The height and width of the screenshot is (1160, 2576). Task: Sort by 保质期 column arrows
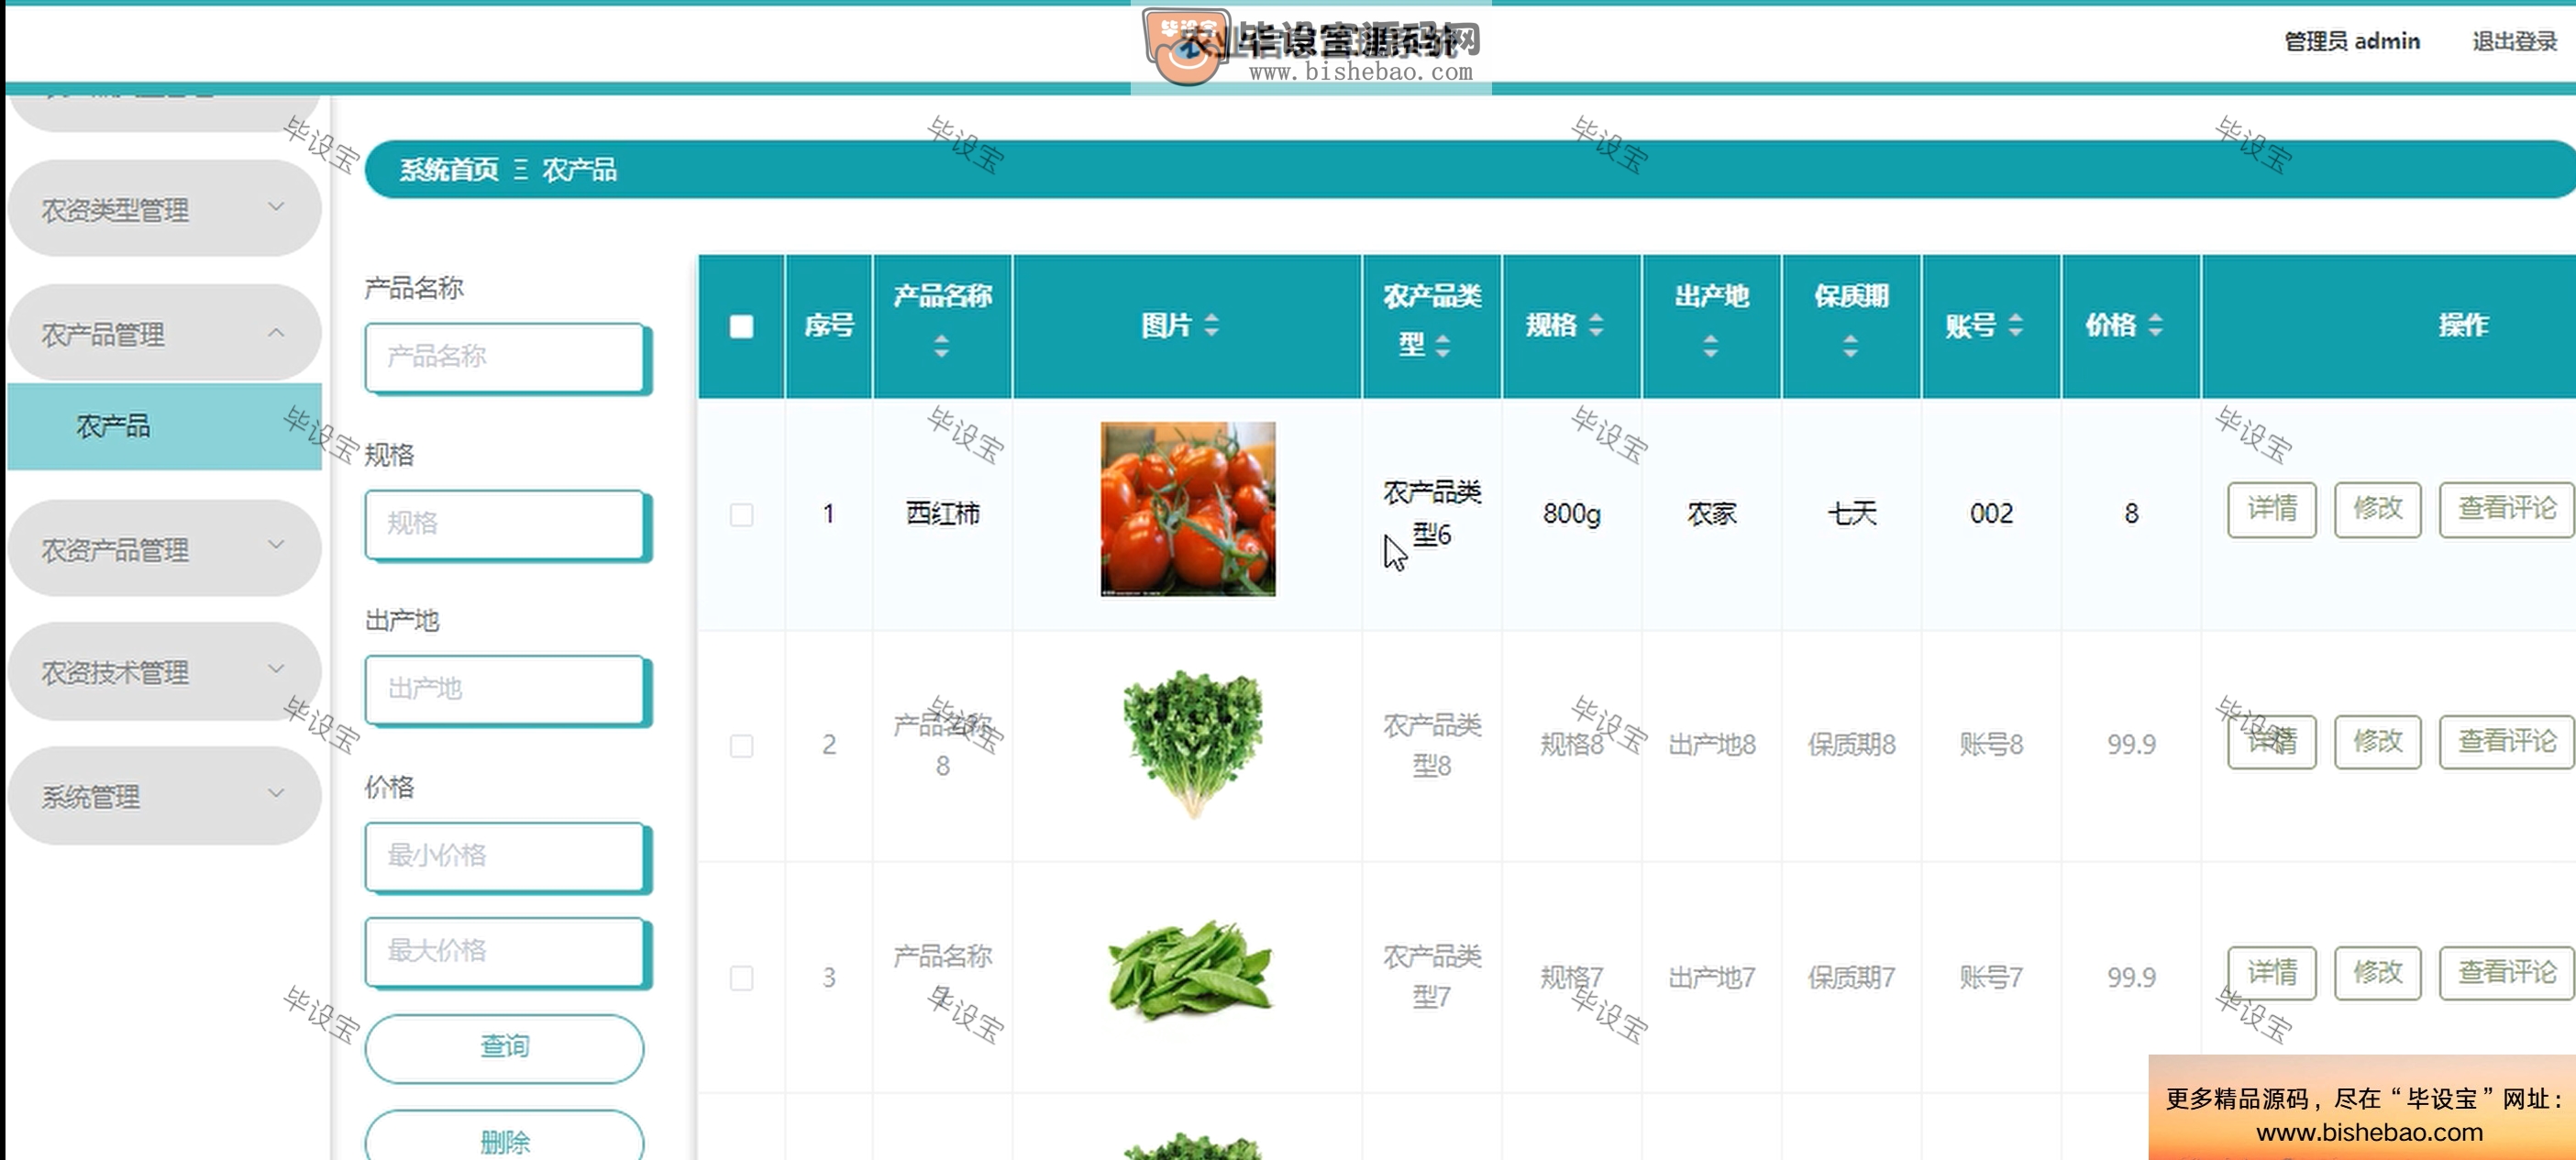tap(1851, 346)
